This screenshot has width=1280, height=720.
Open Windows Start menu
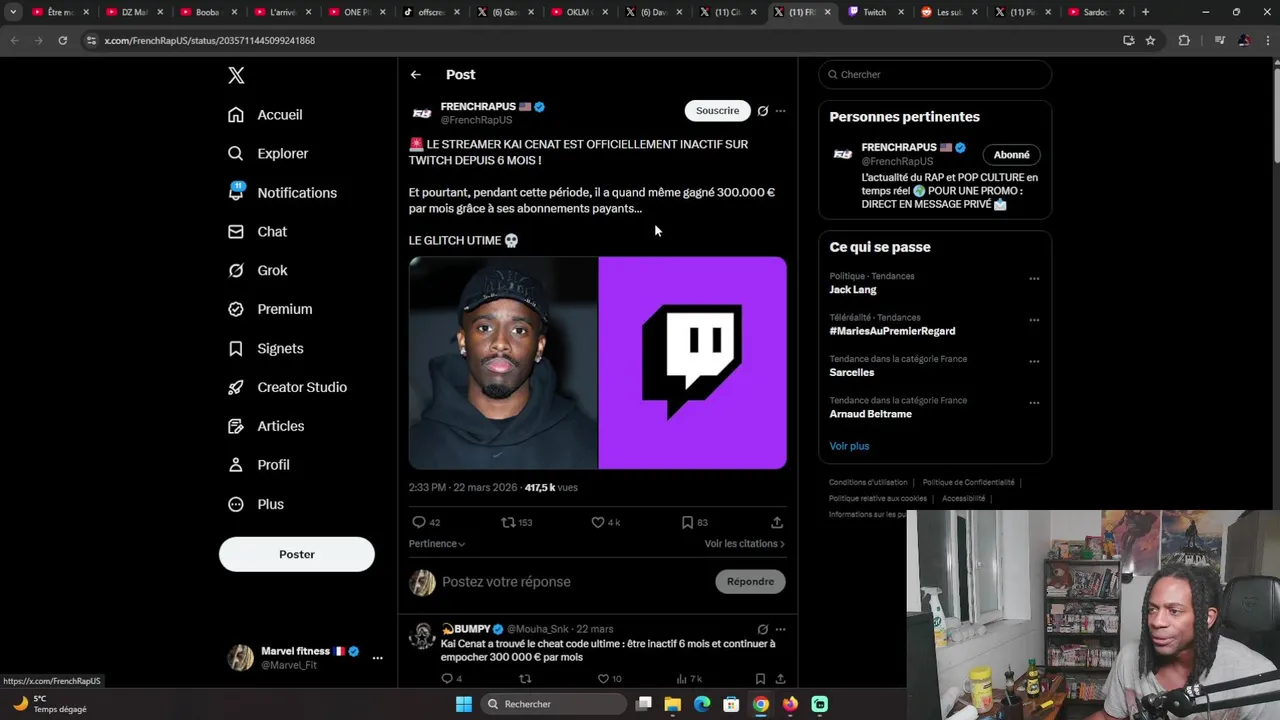click(x=464, y=704)
